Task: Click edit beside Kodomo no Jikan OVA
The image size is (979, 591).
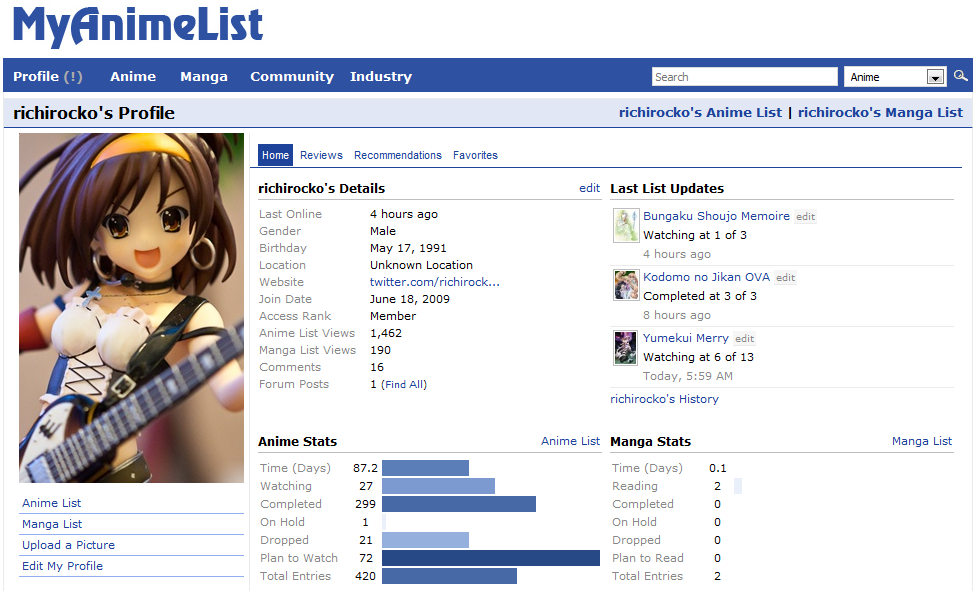Action: [785, 278]
